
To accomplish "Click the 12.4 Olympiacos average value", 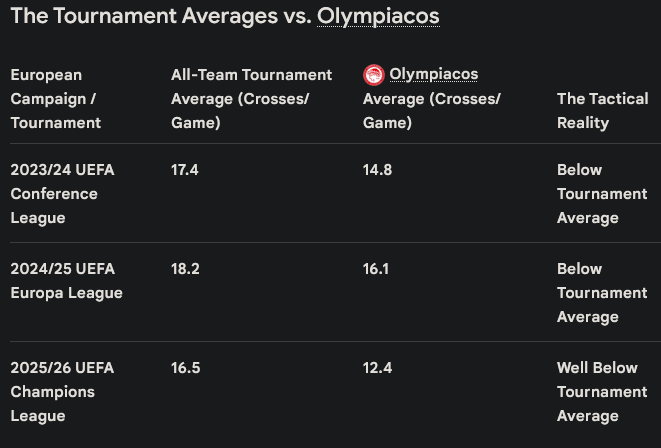I will (377, 368).
